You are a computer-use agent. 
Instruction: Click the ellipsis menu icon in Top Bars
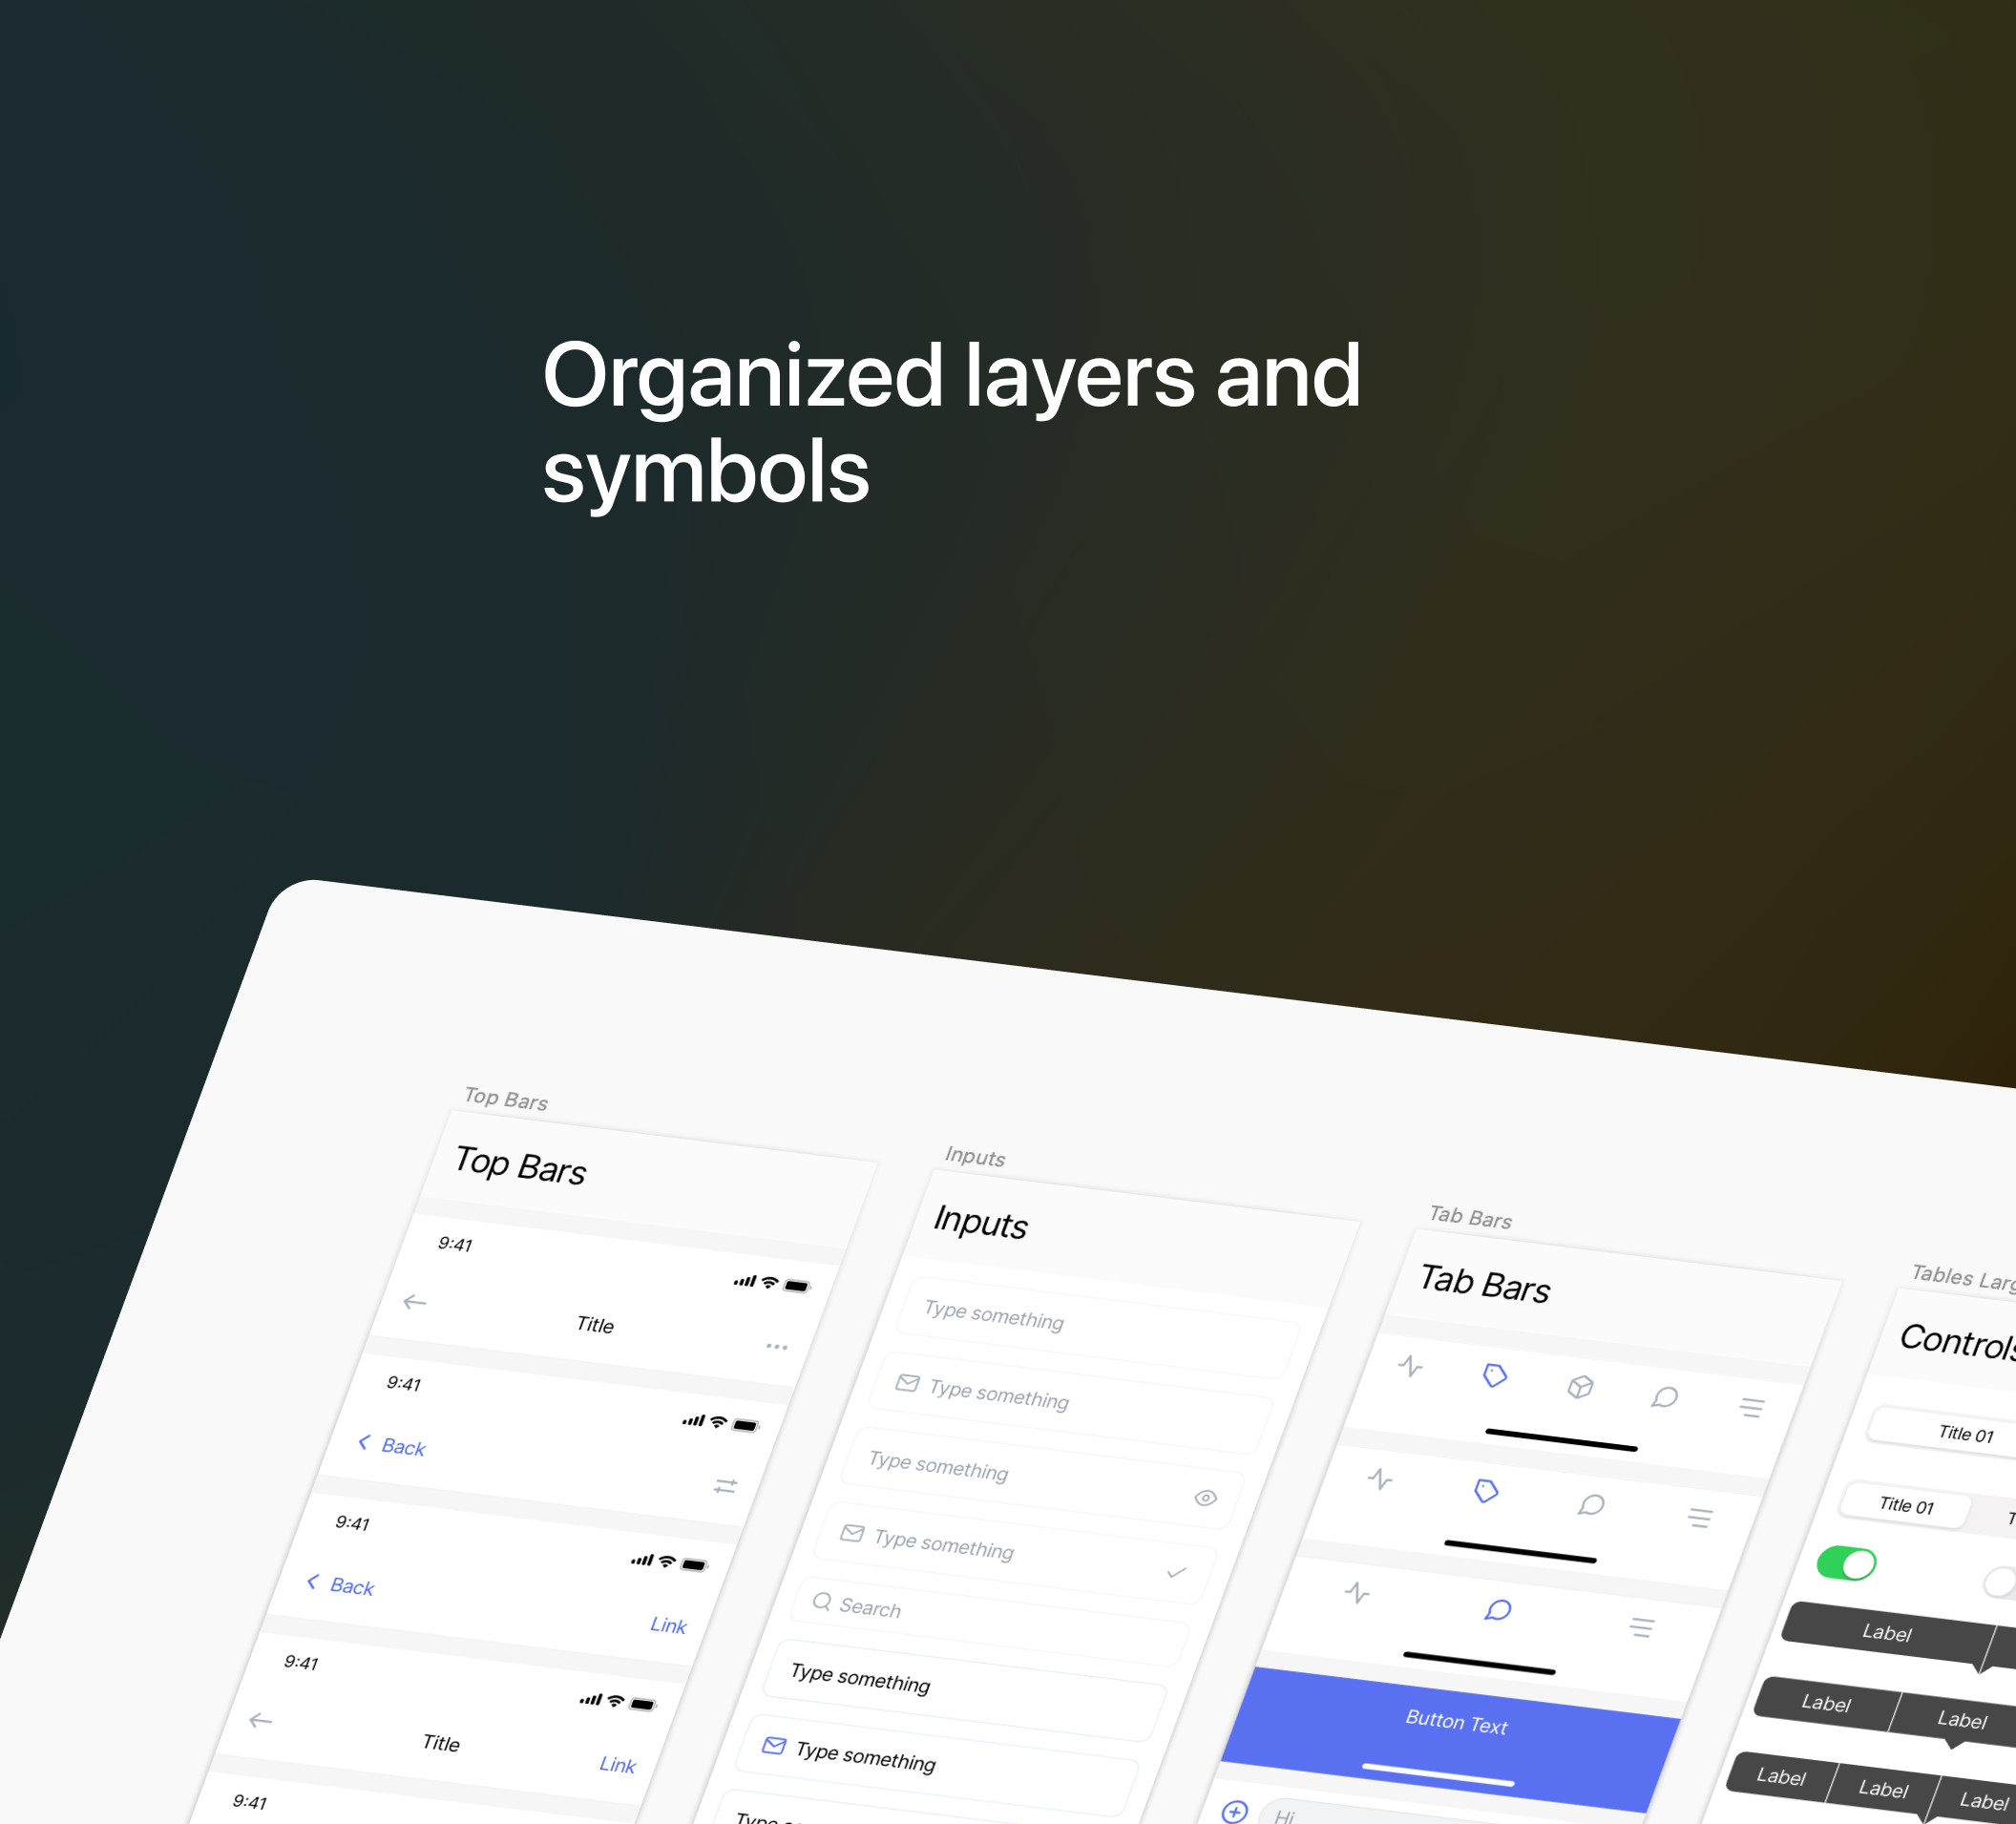(x=778, y=1347)
